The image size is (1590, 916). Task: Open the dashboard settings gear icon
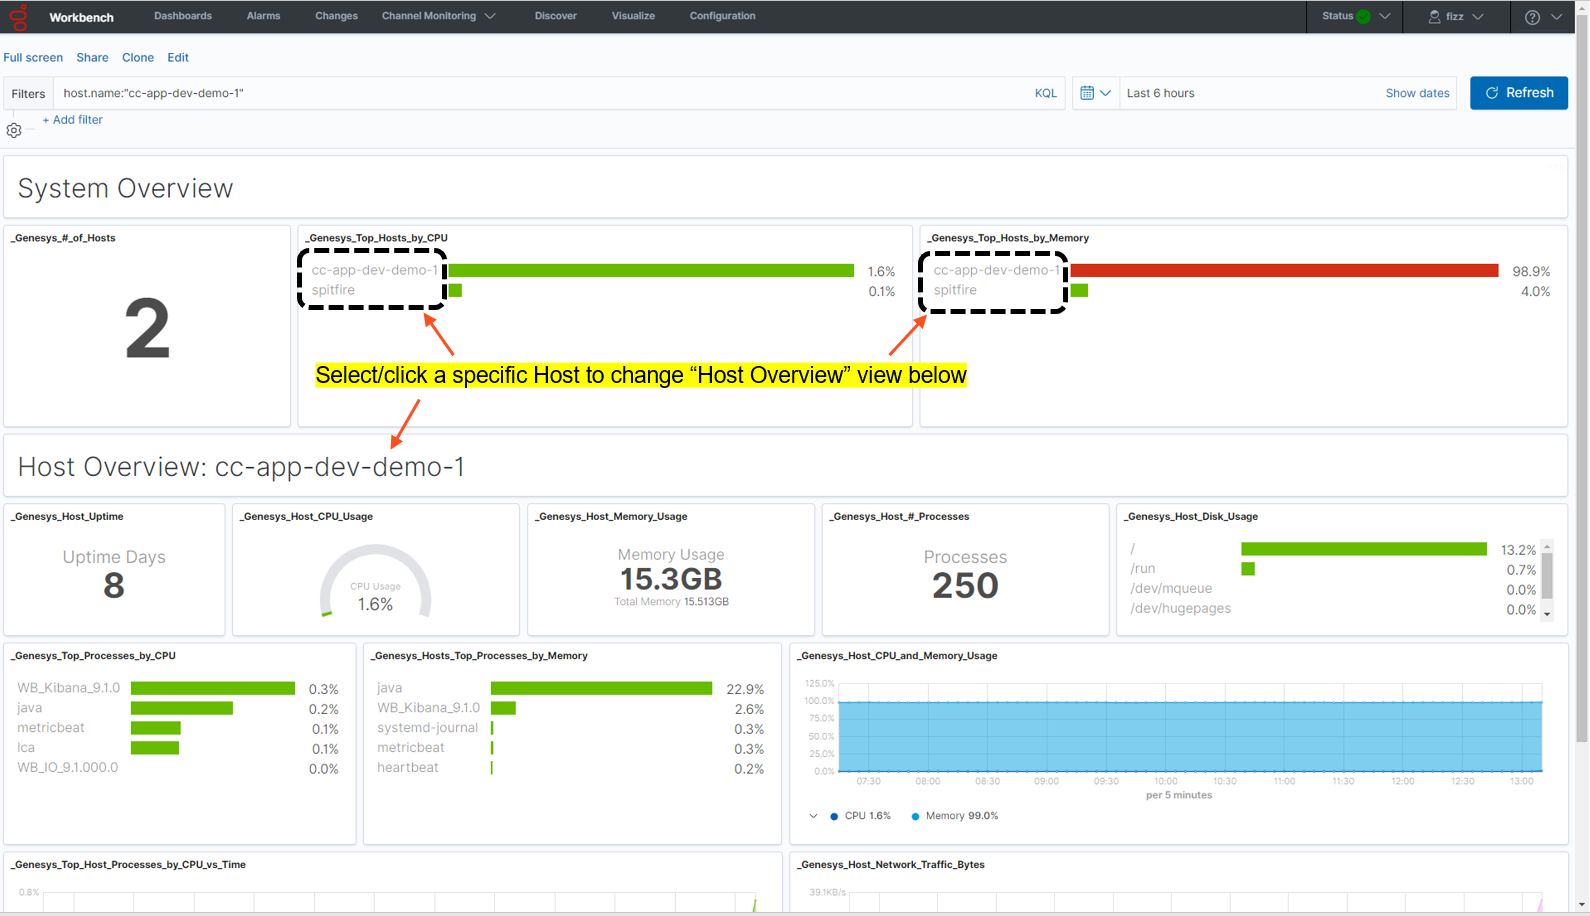click(14, 130)
